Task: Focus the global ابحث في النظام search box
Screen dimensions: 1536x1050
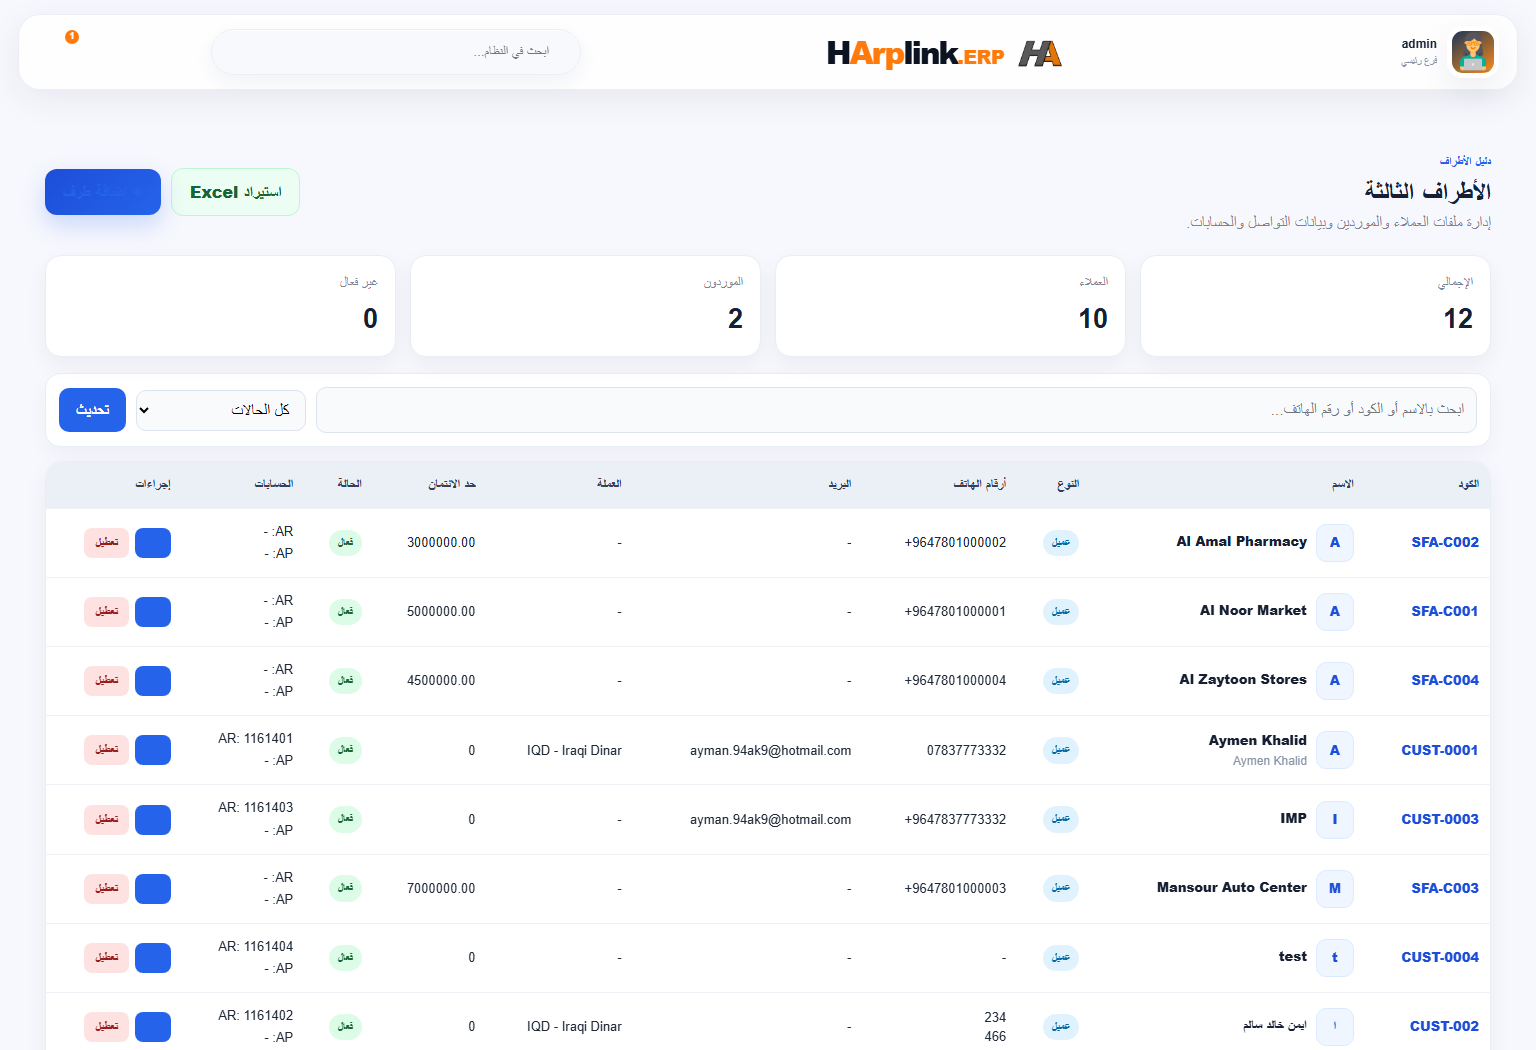Action: pyautogui.click(x=396, y=51)
